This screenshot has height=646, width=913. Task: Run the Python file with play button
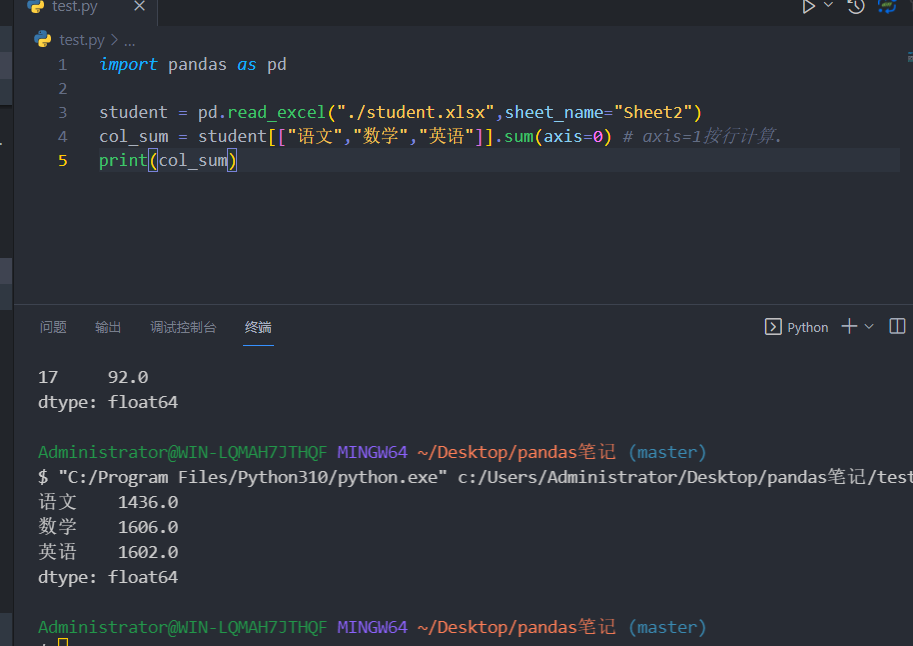808,7
